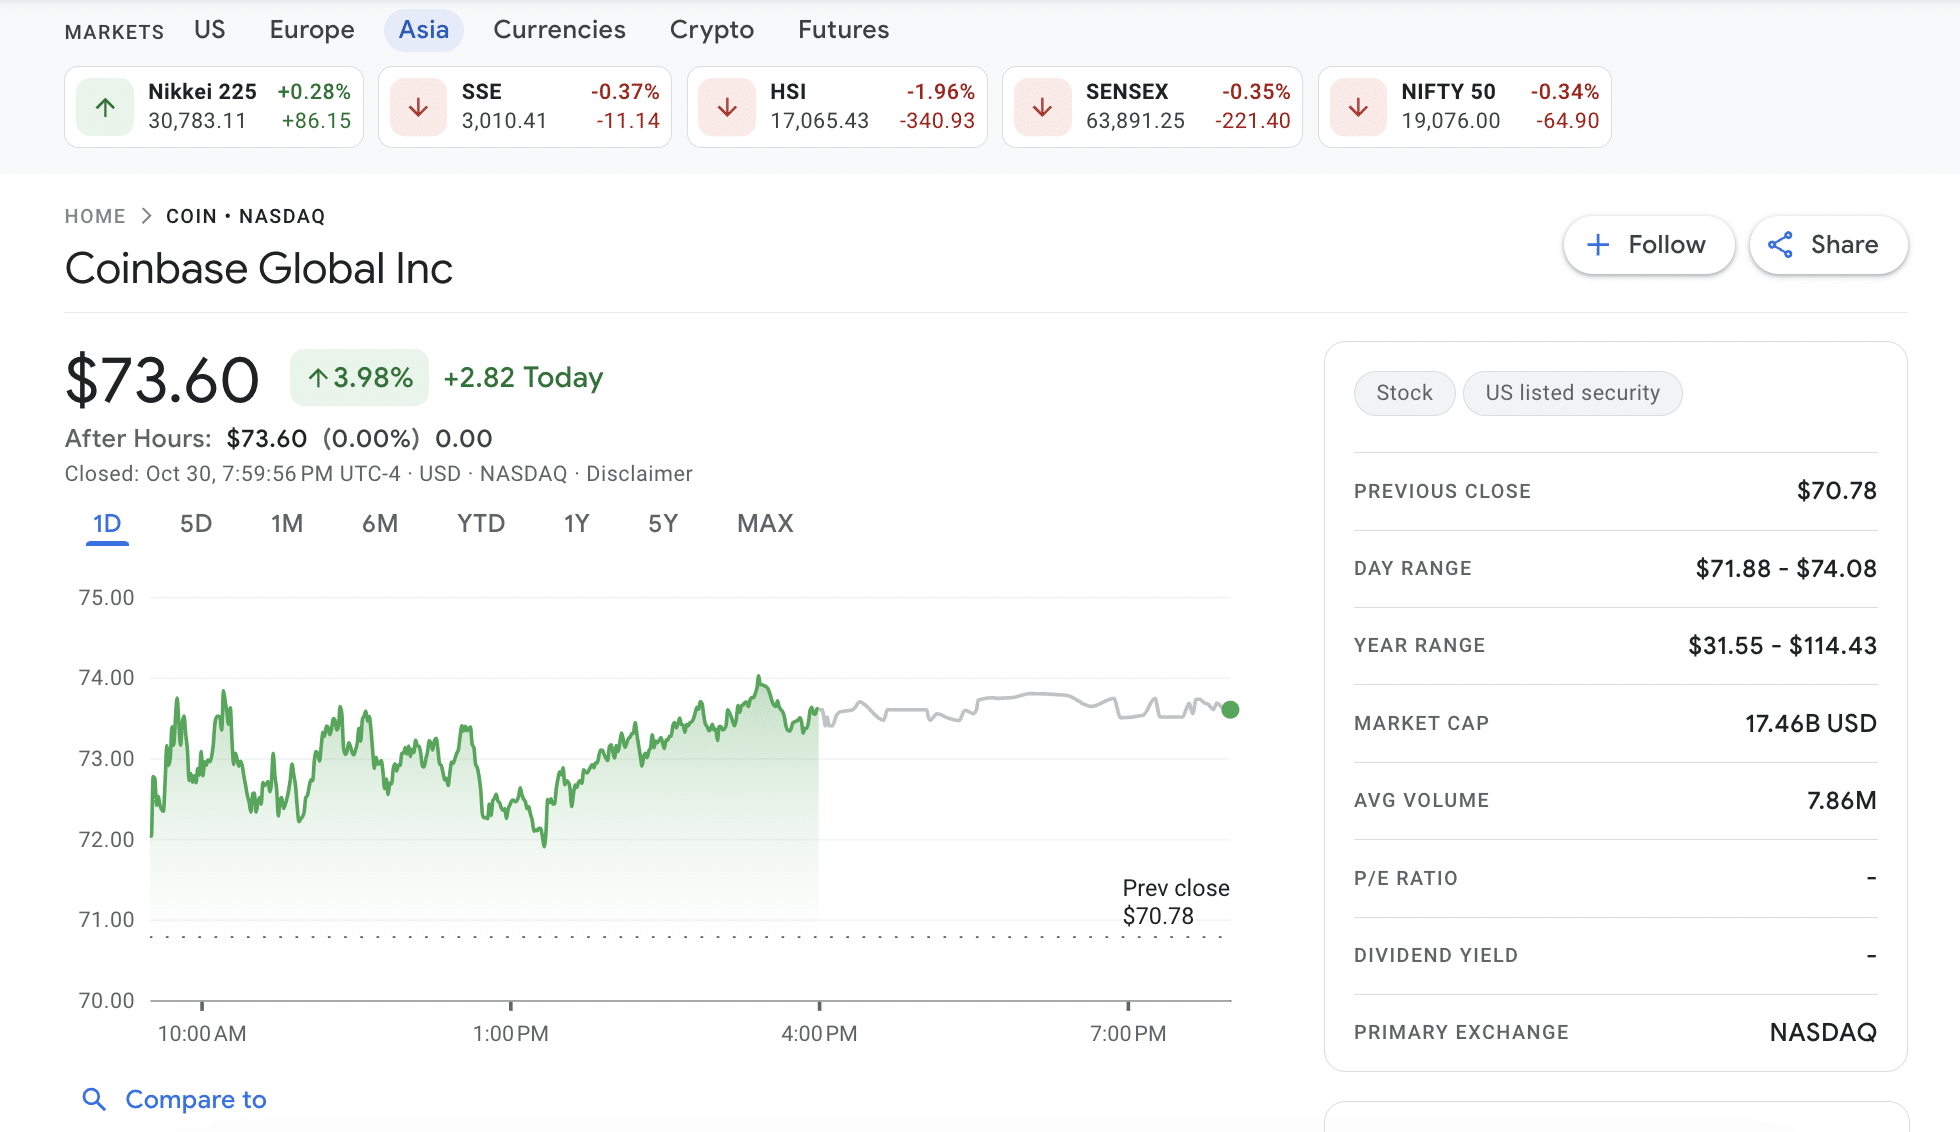Click the Nikkei 225 green up-arrow icon
The image size is (1960, 1132).
click(105, 107)
